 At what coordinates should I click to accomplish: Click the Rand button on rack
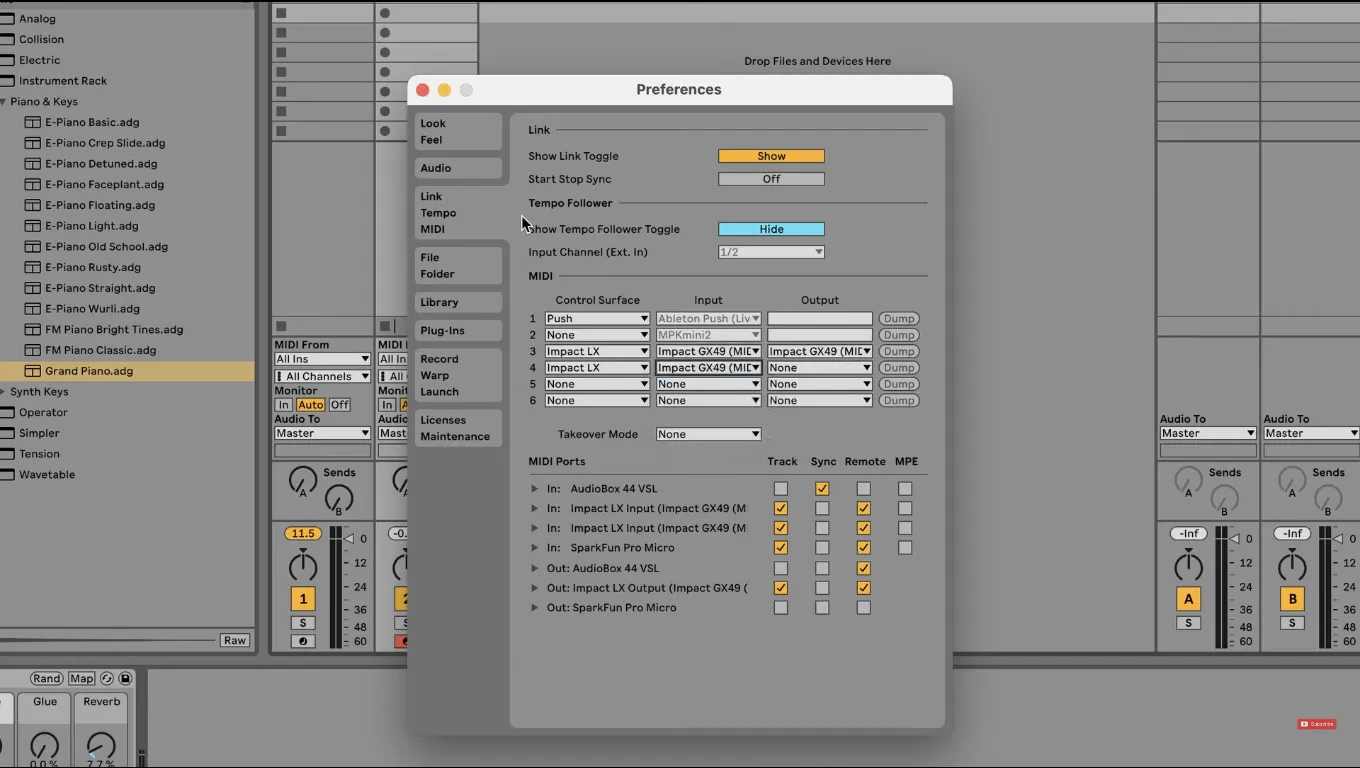tap(47, 678)
